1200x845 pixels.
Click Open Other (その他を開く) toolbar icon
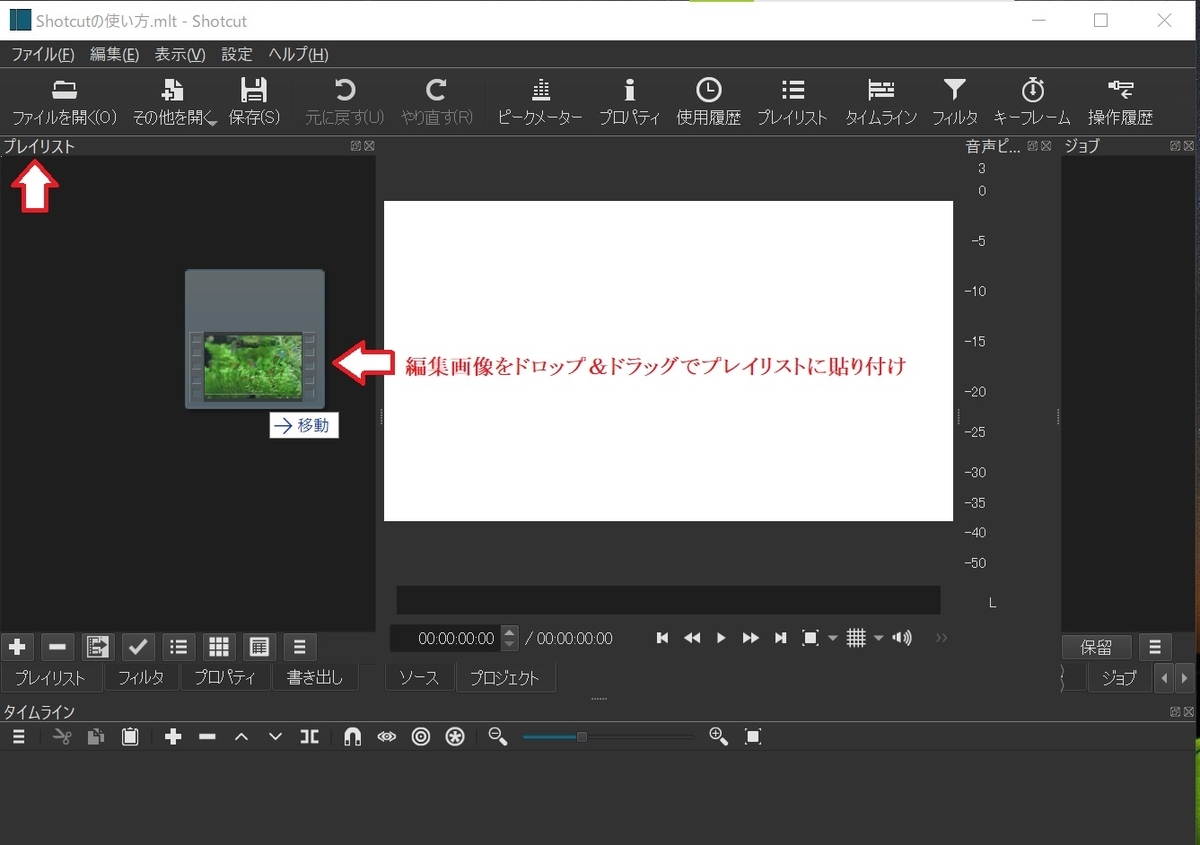pos(173,91)
